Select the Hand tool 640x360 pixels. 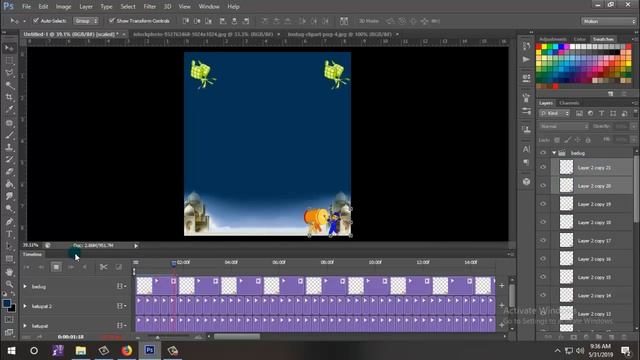coord(9,272)
